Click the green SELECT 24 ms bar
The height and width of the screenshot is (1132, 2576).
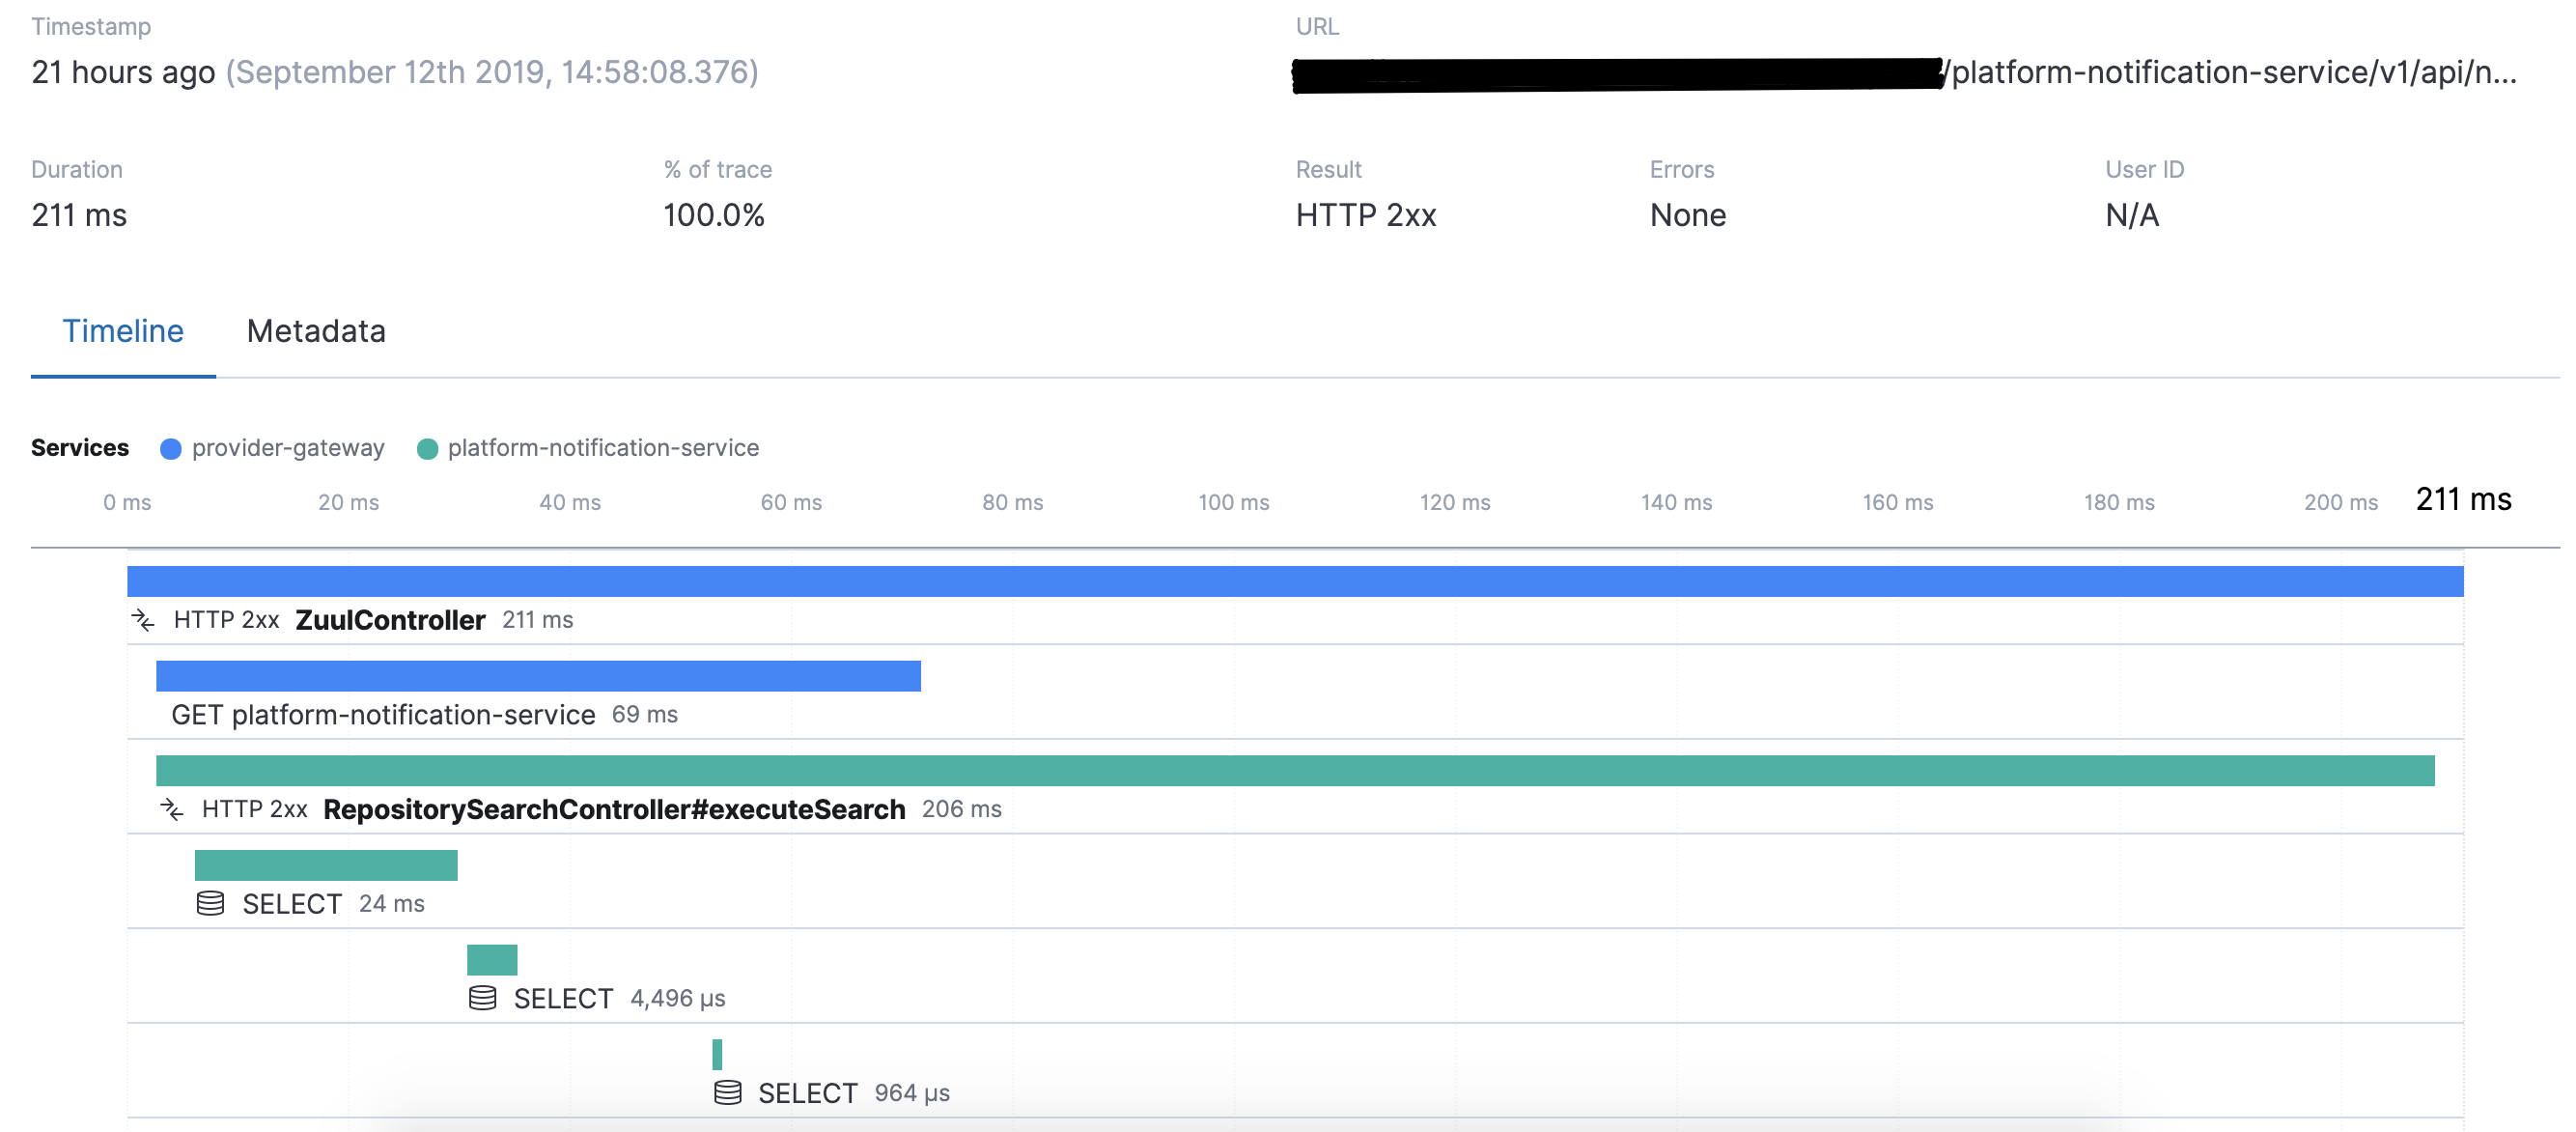[326, 865]
